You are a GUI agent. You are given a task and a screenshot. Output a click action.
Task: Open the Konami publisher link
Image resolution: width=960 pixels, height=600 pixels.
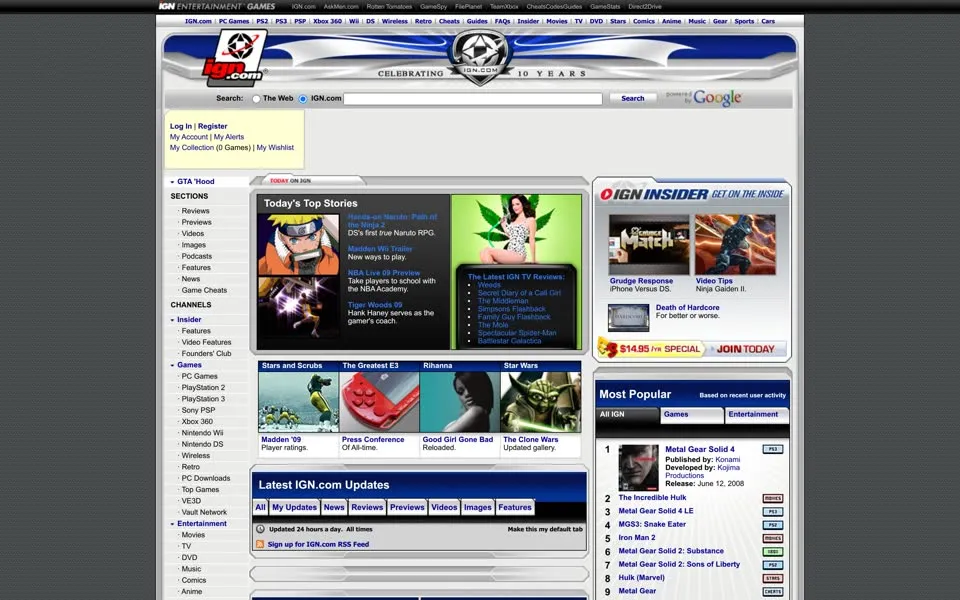727,460
